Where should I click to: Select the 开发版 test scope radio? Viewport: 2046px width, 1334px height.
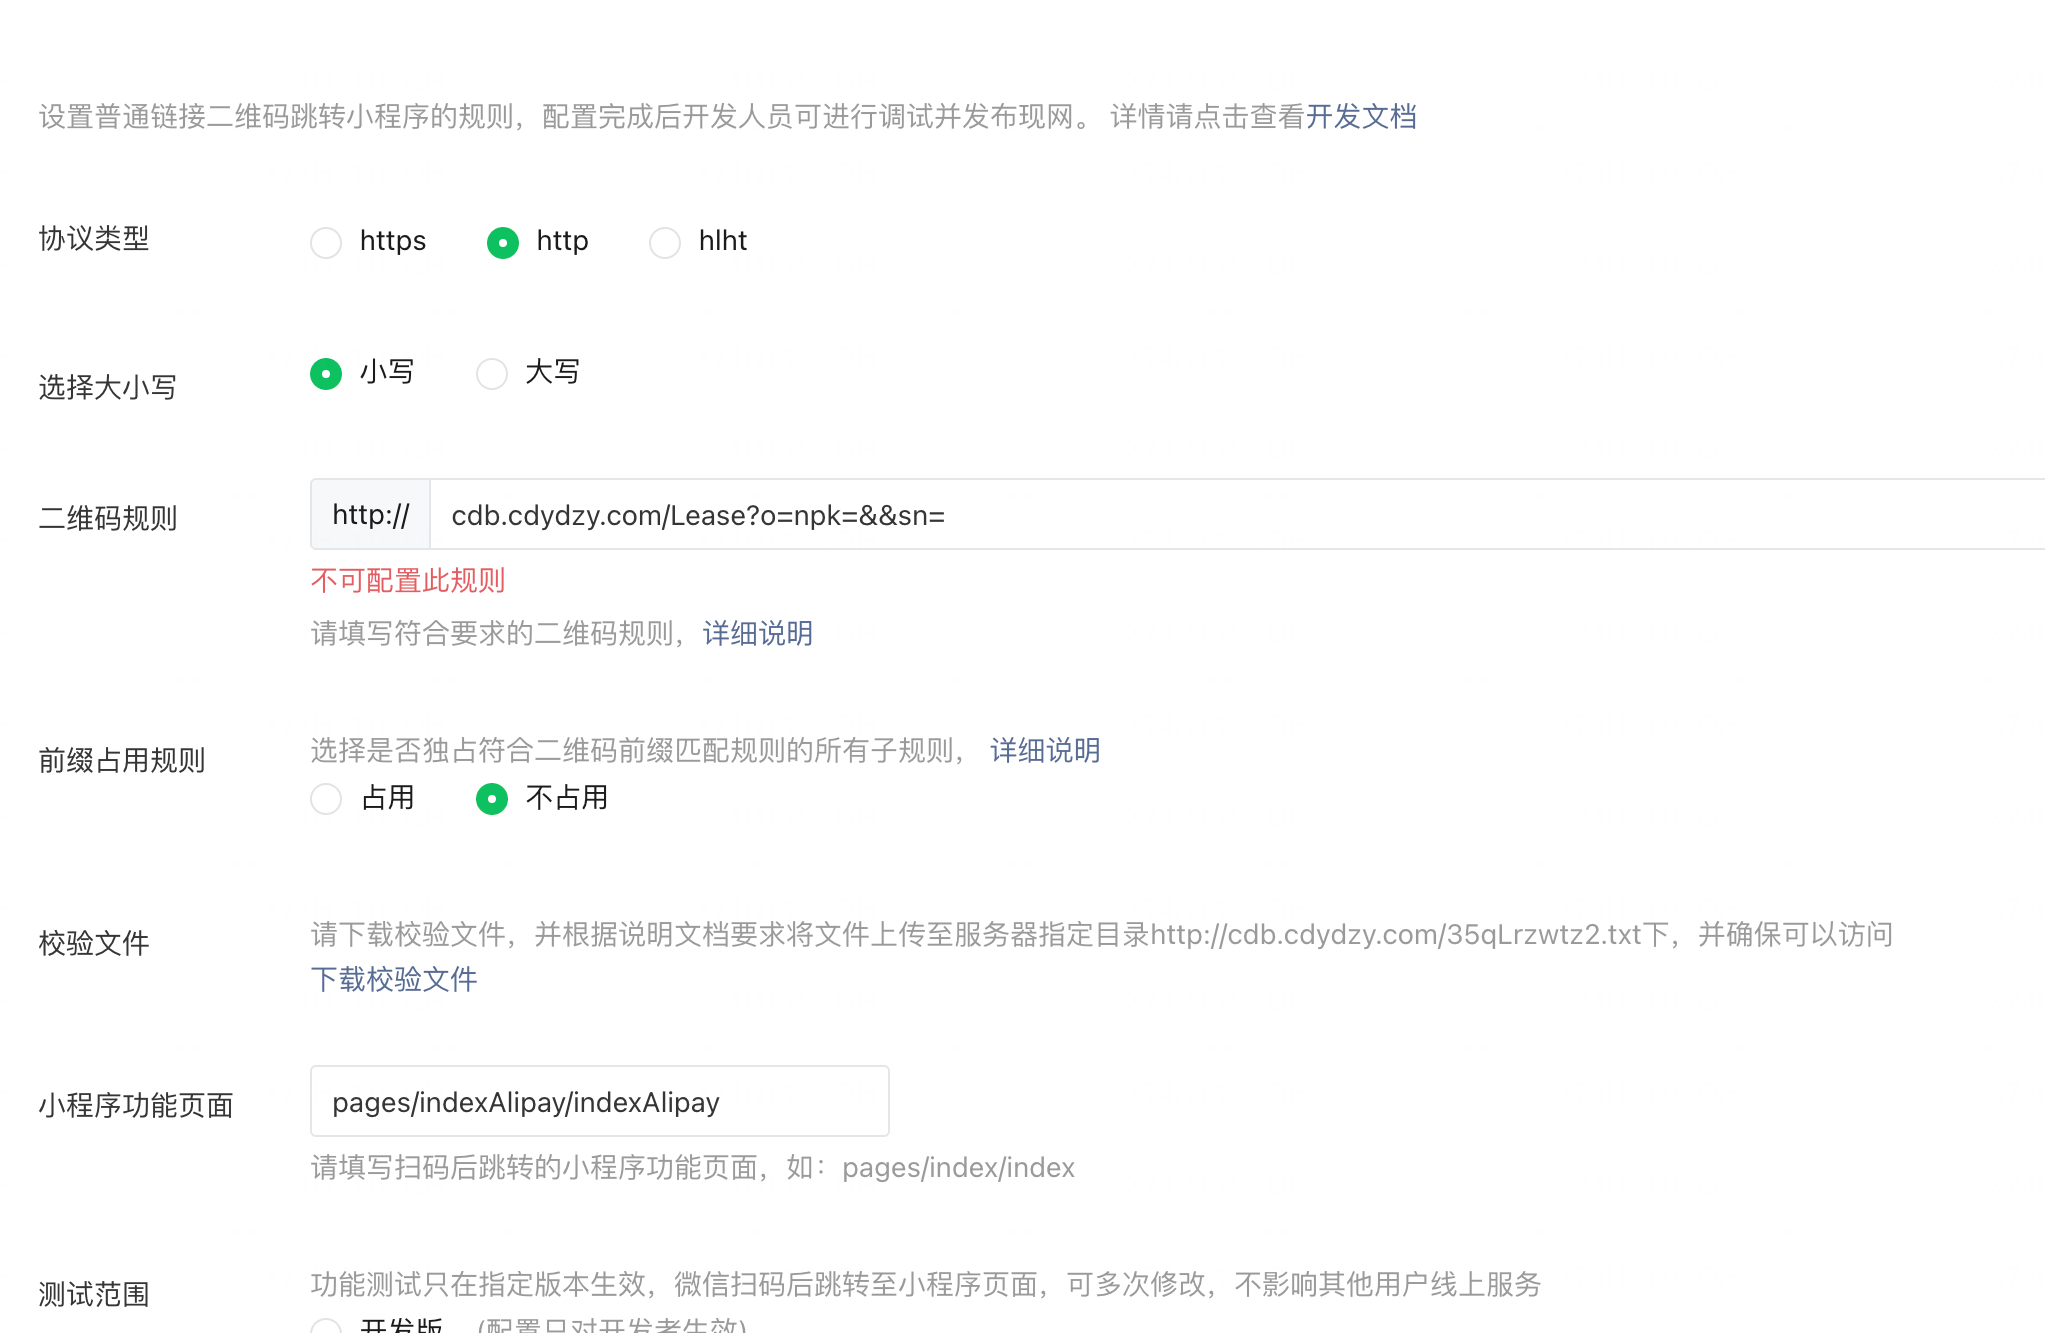[326, 1326]
